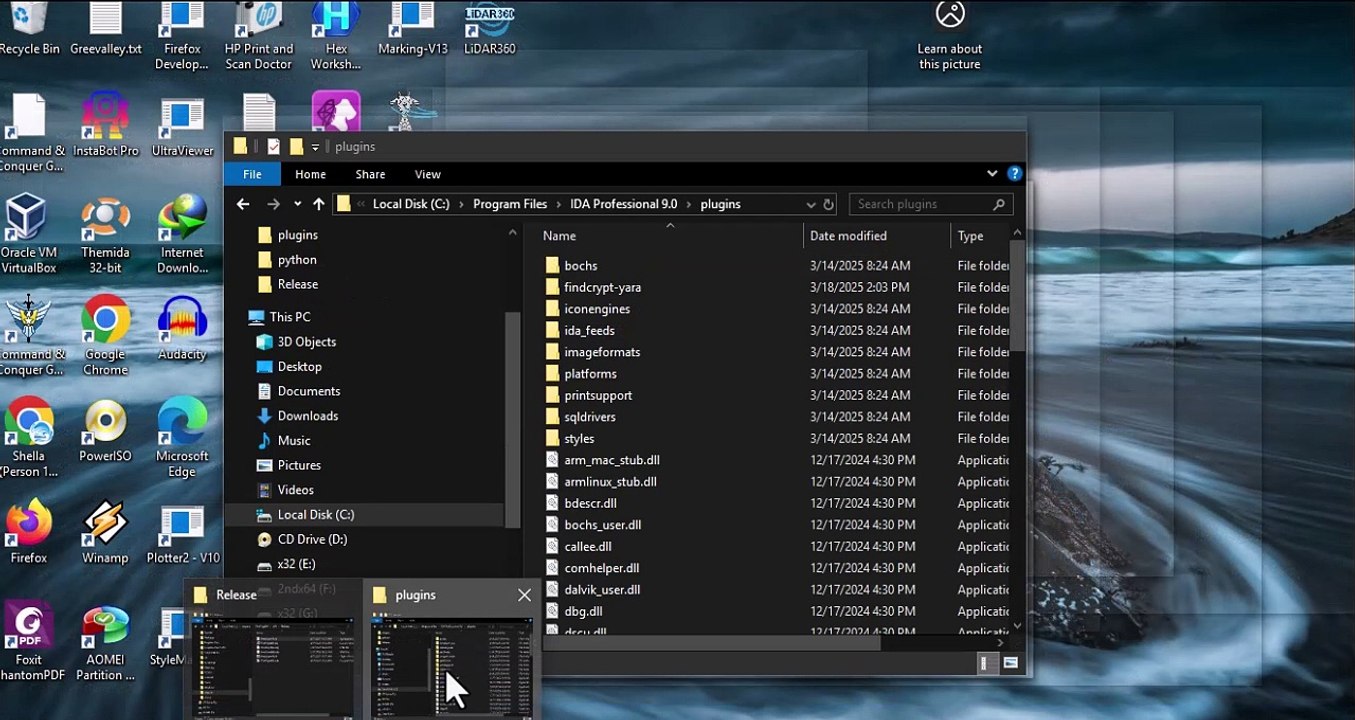Open Internet Download Manager shortcut
Screen dimensions: 1355x720
pos(182,234)
